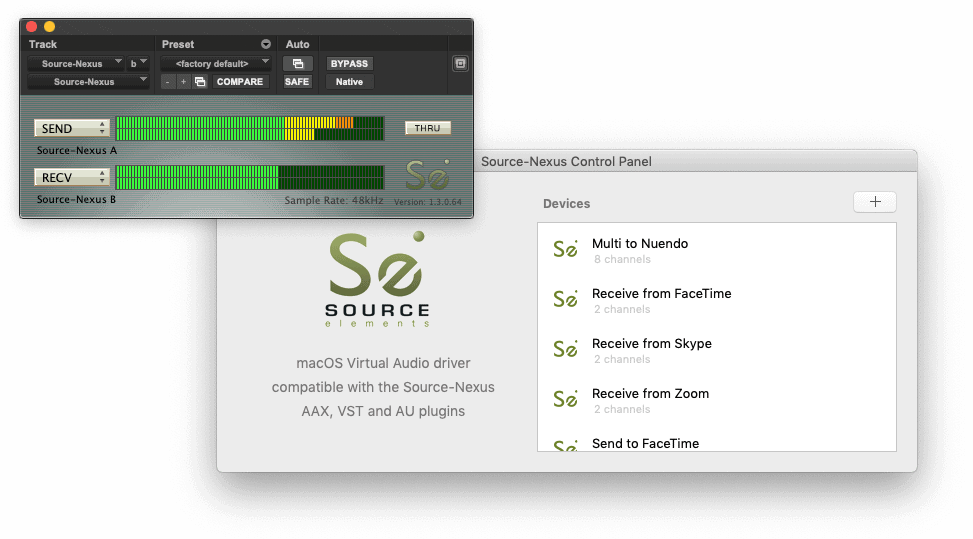Open the Source-Nexus track selector dropdown

click(x=76, y=63)
